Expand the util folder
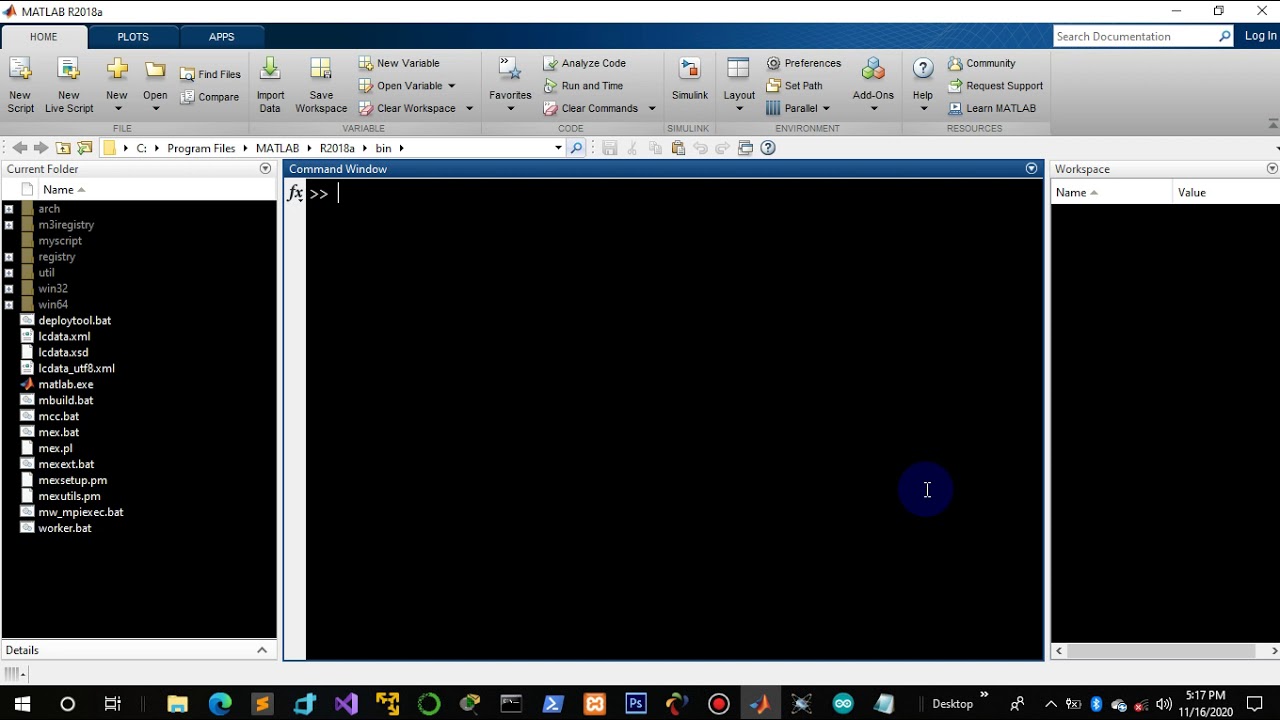Viewport: 1280px width, 720px height. click(9, 273)
